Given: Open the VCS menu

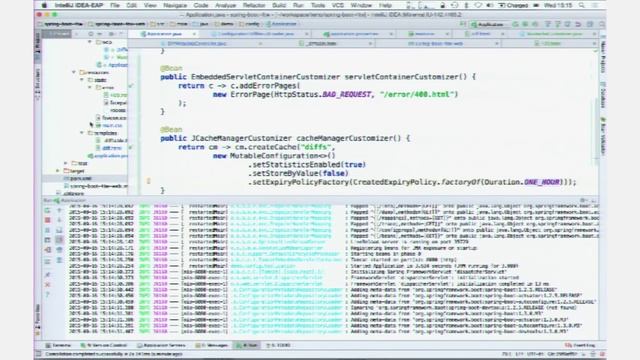Looking at the screenshot, I should pos(338,5).
